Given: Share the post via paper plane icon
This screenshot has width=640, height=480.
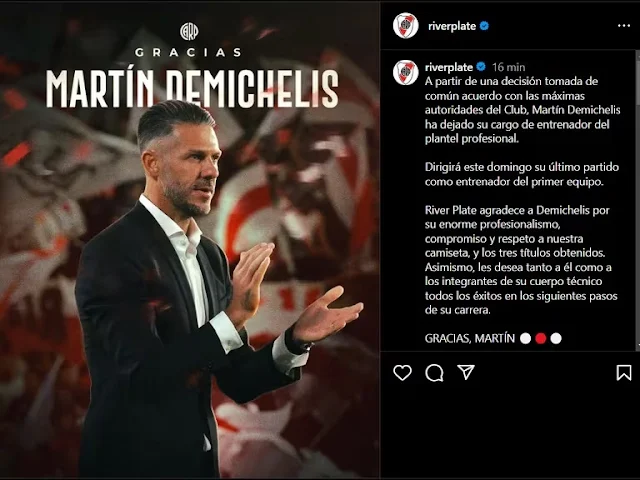Looking at the screenshot, I should click(466, 372).
